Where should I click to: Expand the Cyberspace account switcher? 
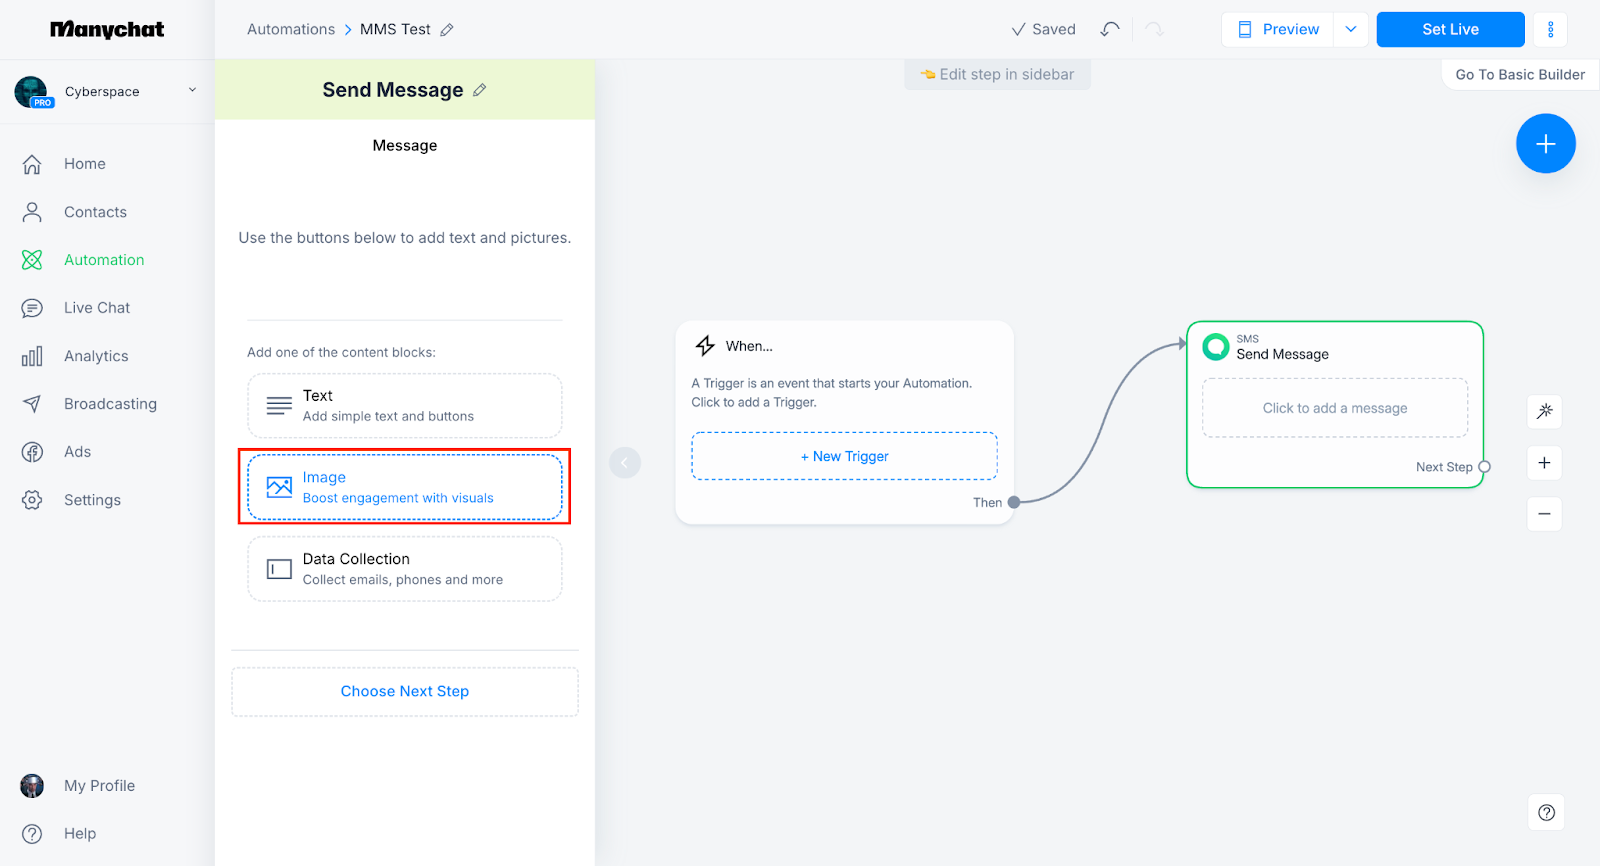pos(192,91)
